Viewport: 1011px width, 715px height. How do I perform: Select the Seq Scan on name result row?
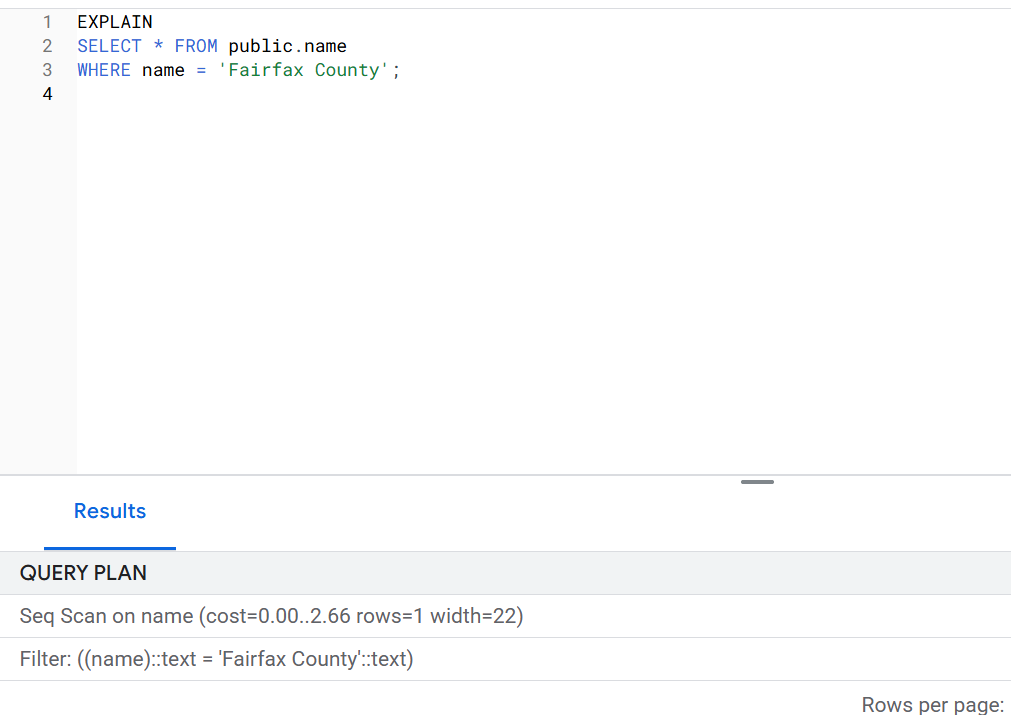(x=506, y=616)
